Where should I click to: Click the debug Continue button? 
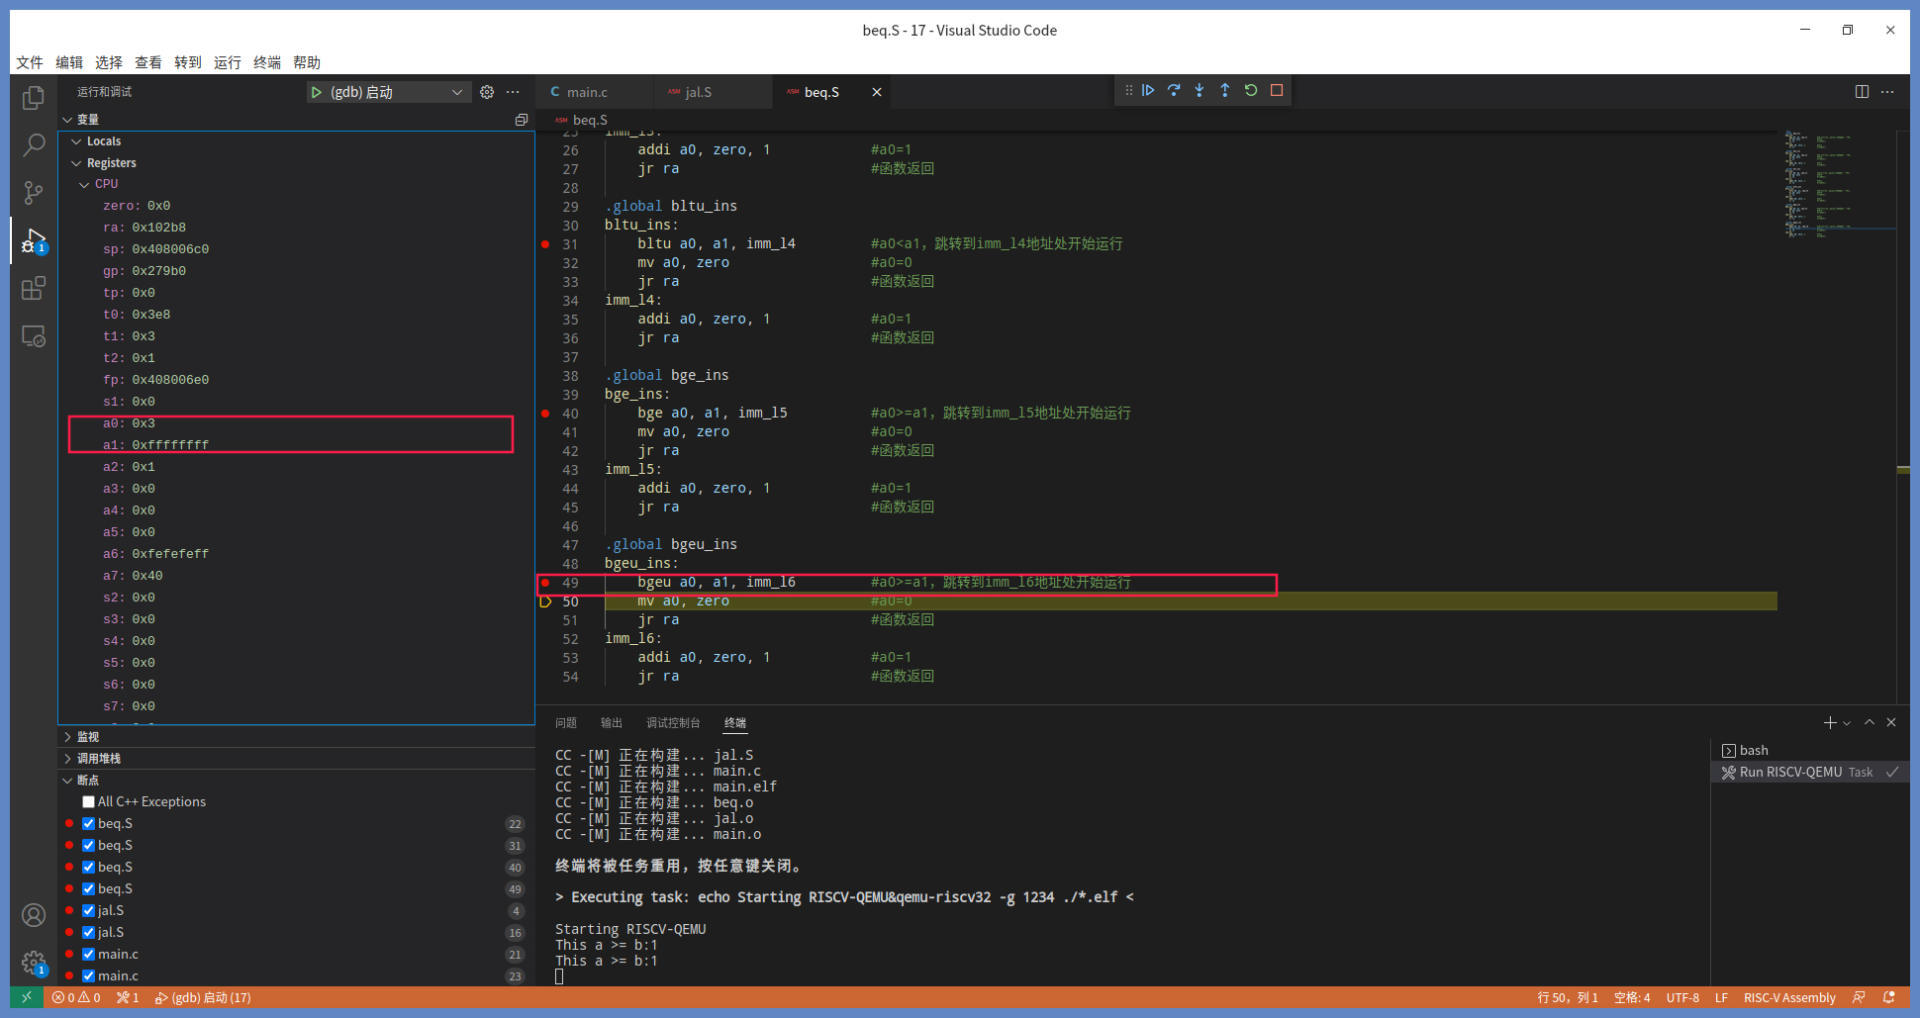point(1148,91)
